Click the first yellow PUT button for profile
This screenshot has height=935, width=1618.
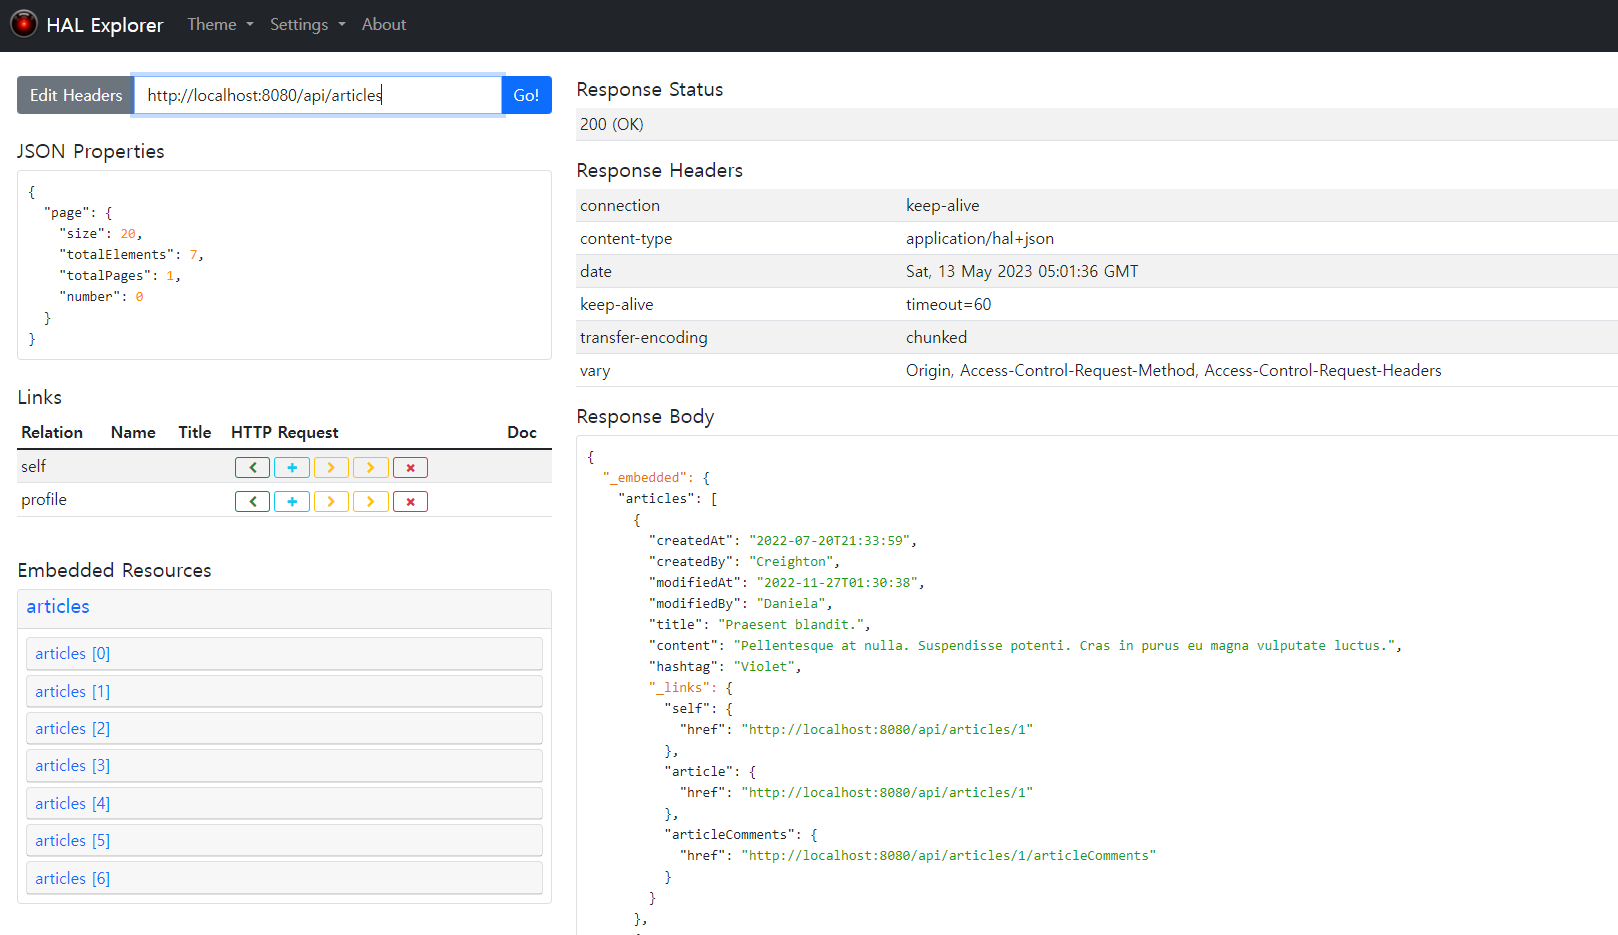(331, 501)
